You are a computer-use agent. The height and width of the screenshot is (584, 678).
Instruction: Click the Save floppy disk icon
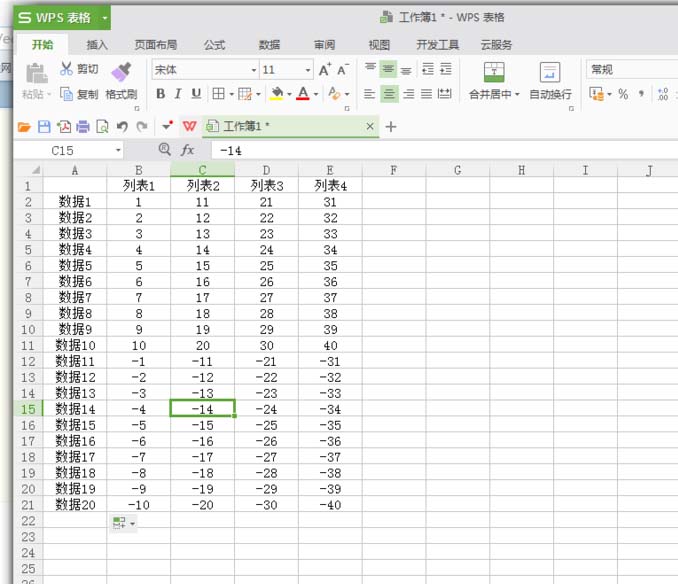pos(44,127)
